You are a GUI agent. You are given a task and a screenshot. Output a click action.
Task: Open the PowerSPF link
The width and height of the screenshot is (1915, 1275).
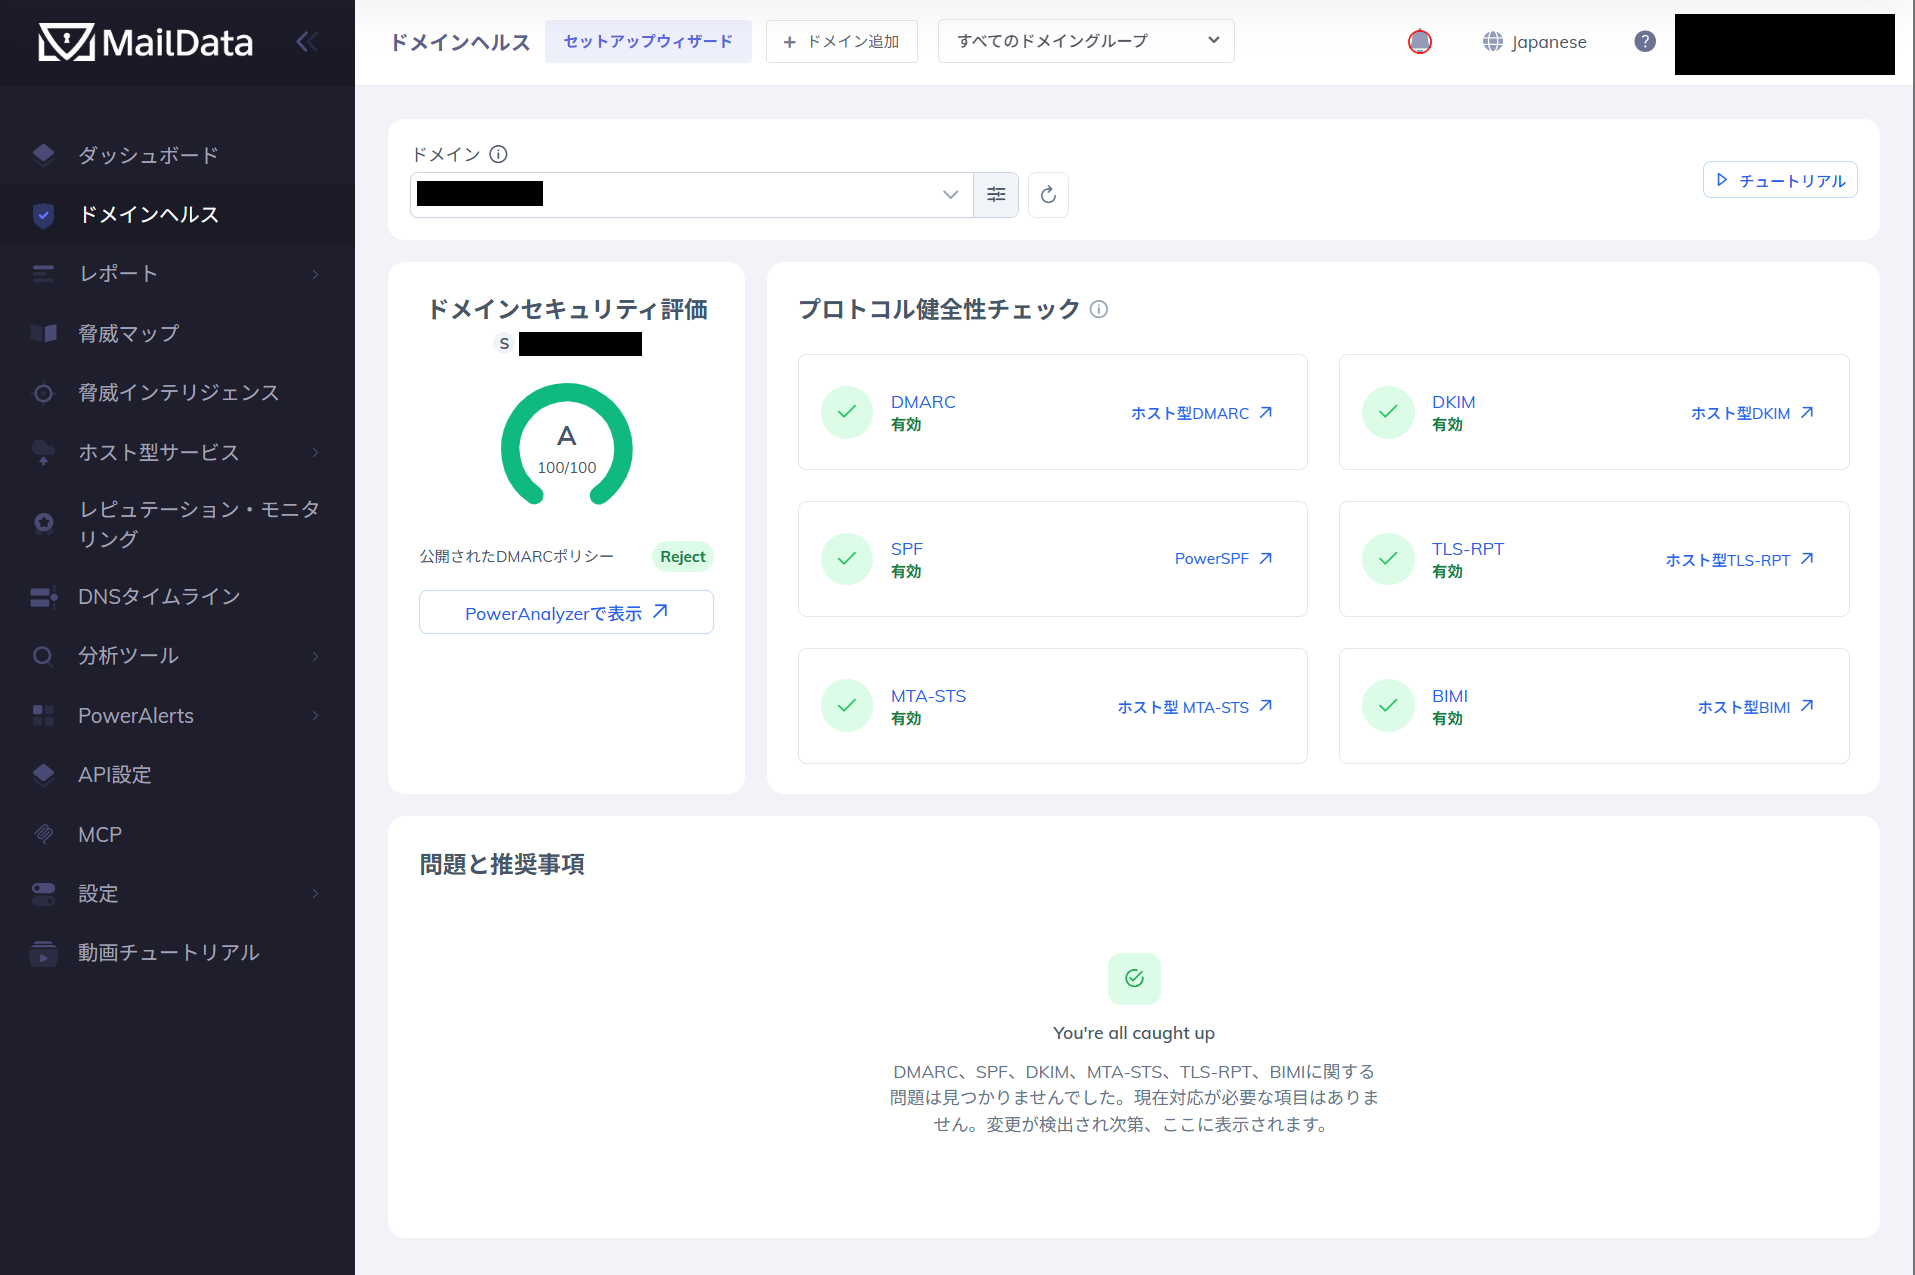(x=1223, y=559)
